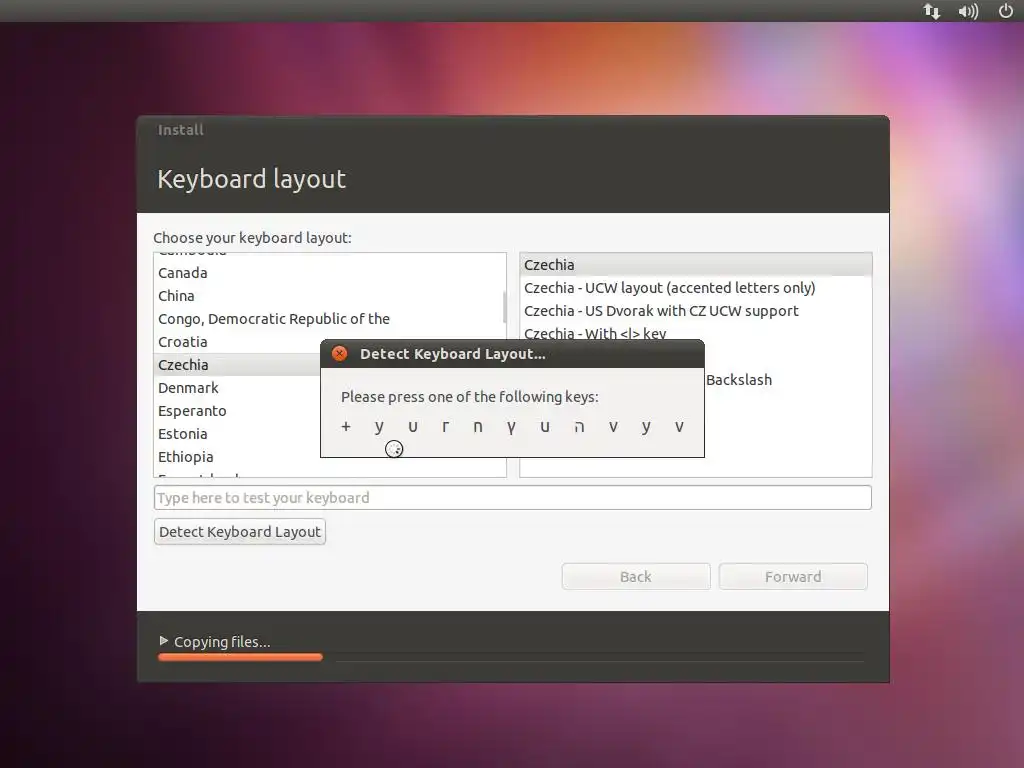Image resolution: width=1024 pixels, height=768 pixels.
Task: Select Estonia in the country list
Action: point(238,434)
